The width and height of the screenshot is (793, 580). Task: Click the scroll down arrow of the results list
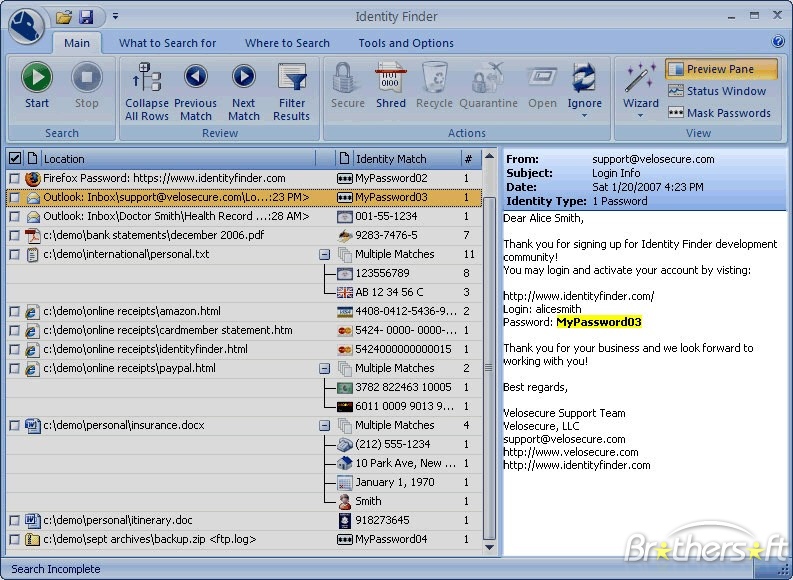pos(489,548)
